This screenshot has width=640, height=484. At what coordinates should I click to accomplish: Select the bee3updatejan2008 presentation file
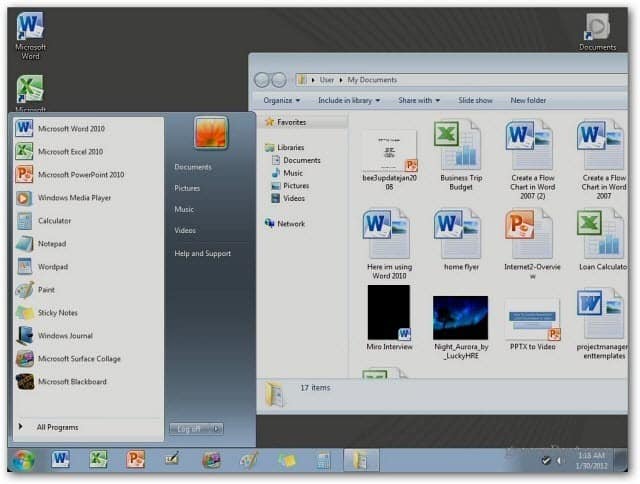(x=390, y=160)
